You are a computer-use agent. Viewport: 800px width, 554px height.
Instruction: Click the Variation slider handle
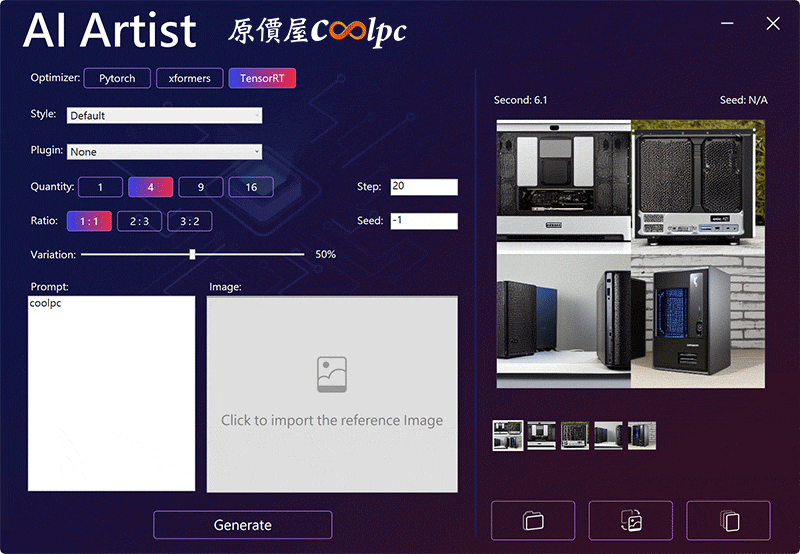pos(192,254)
